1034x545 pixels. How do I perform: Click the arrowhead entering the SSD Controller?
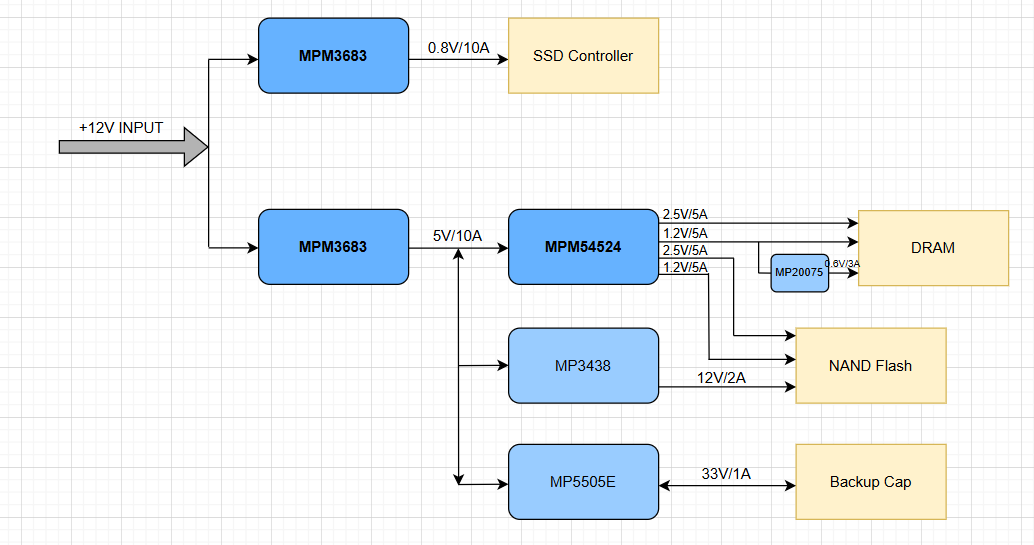click(502, 58)
